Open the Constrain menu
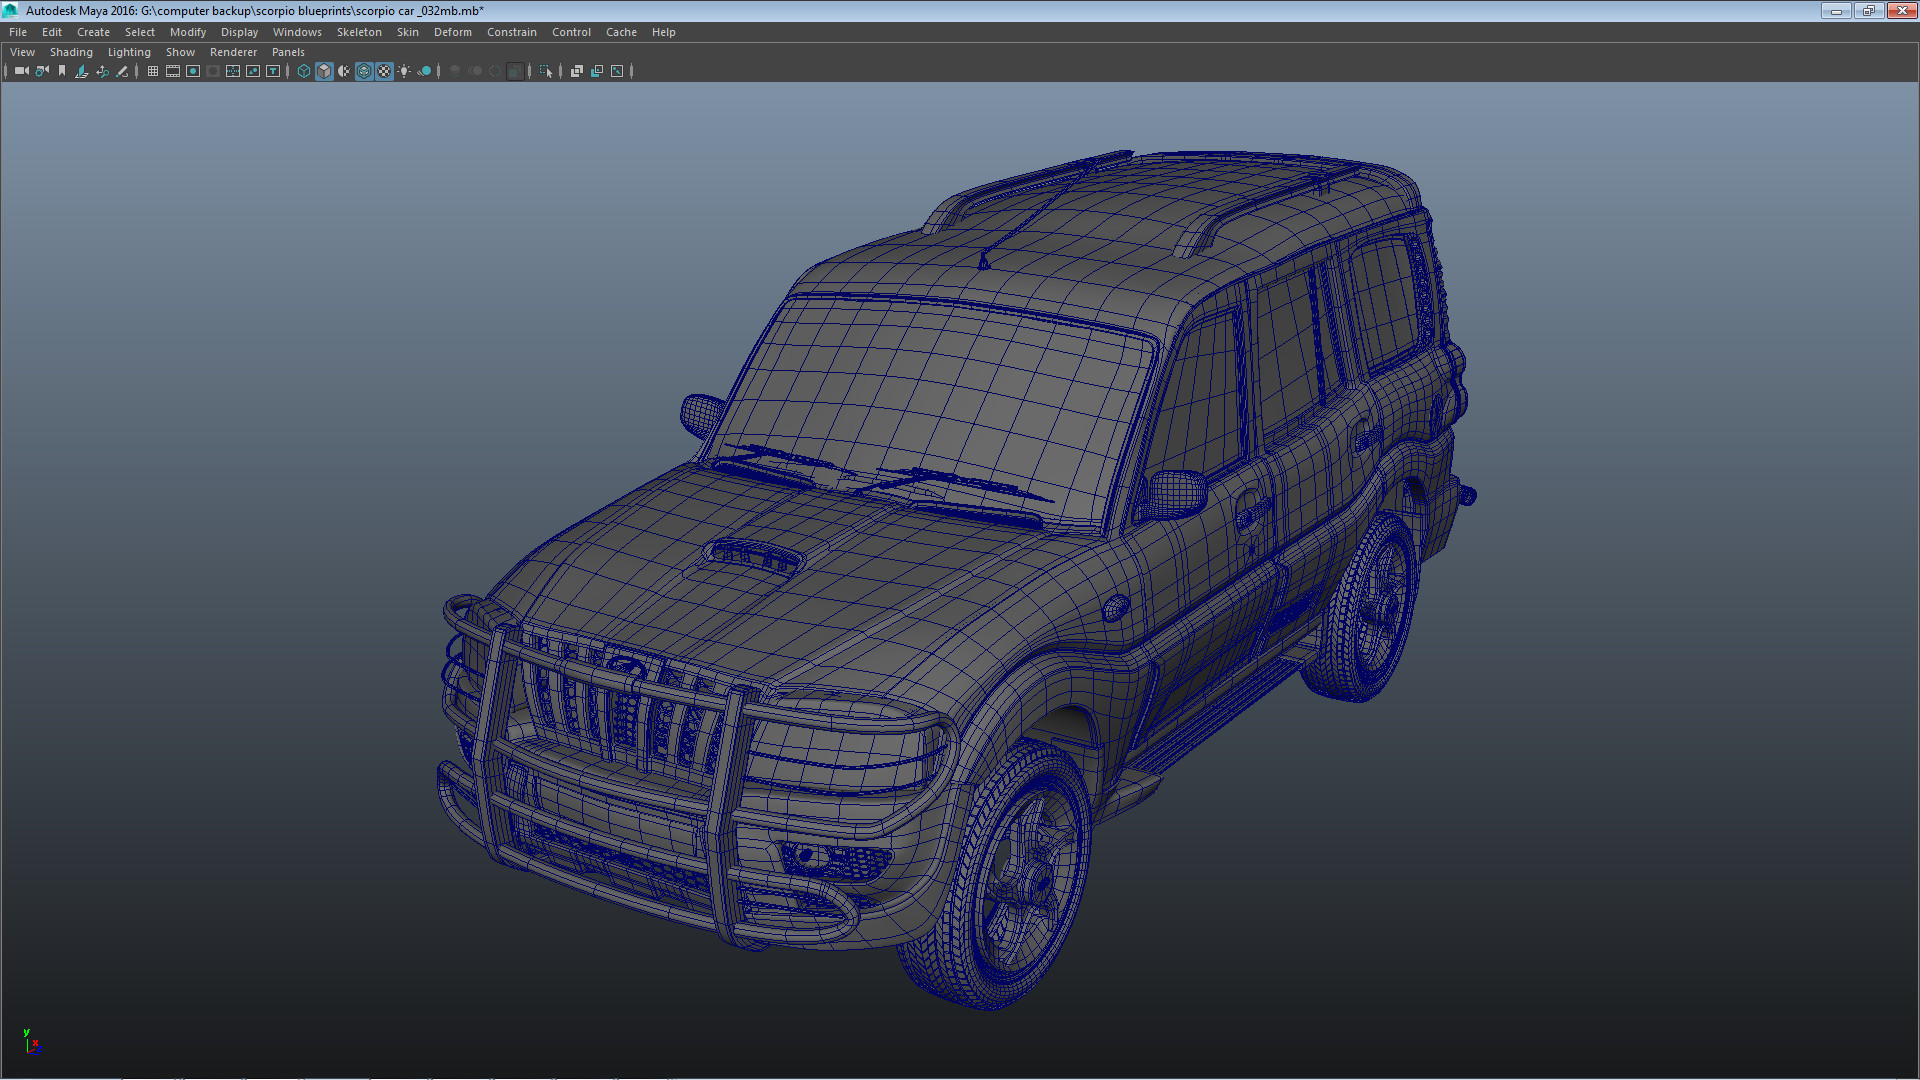The height and width of the screenshot is (1080, 1920). (x=512, y=32)
